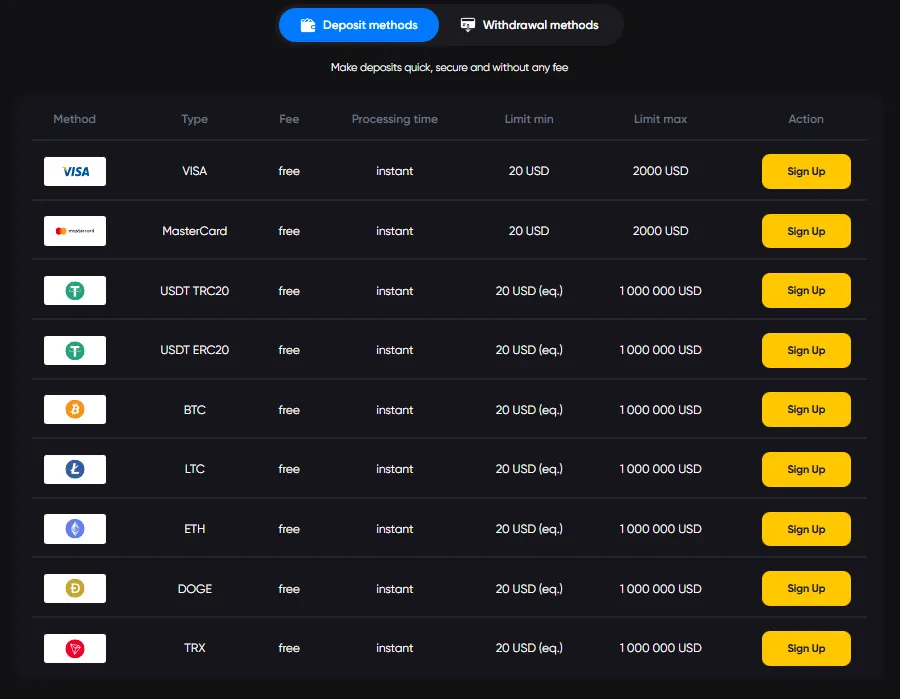Click the USDT TRC20 Tether icon

click(x=74, y=290)
